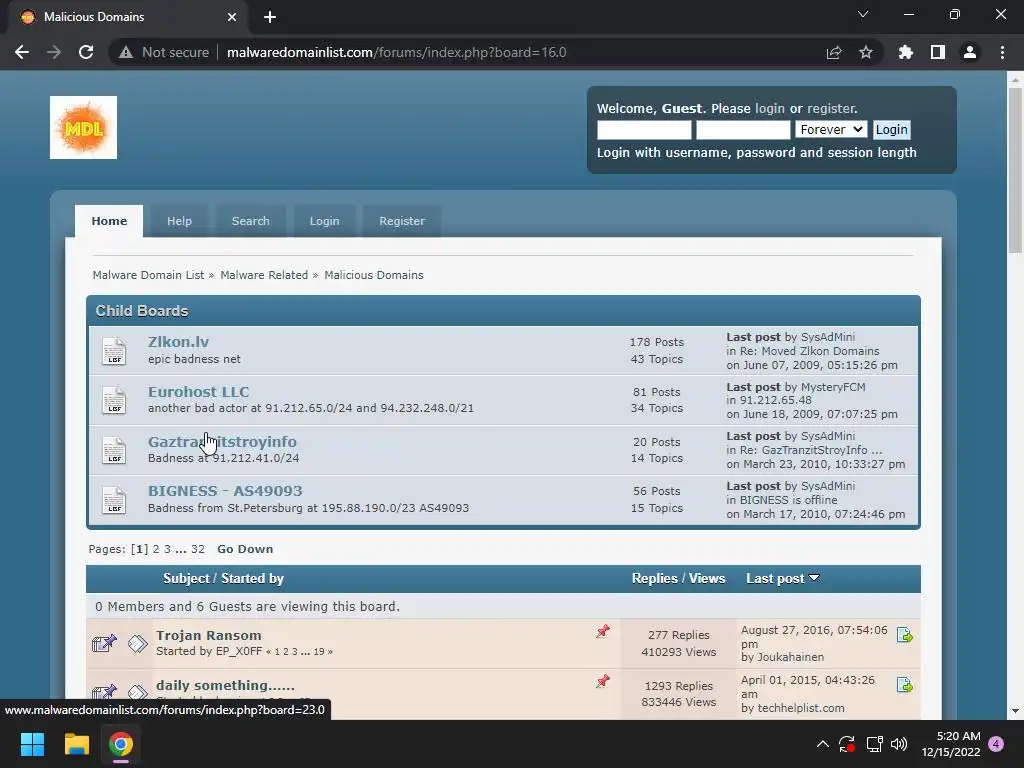Select the Home tab

(109, 221)
